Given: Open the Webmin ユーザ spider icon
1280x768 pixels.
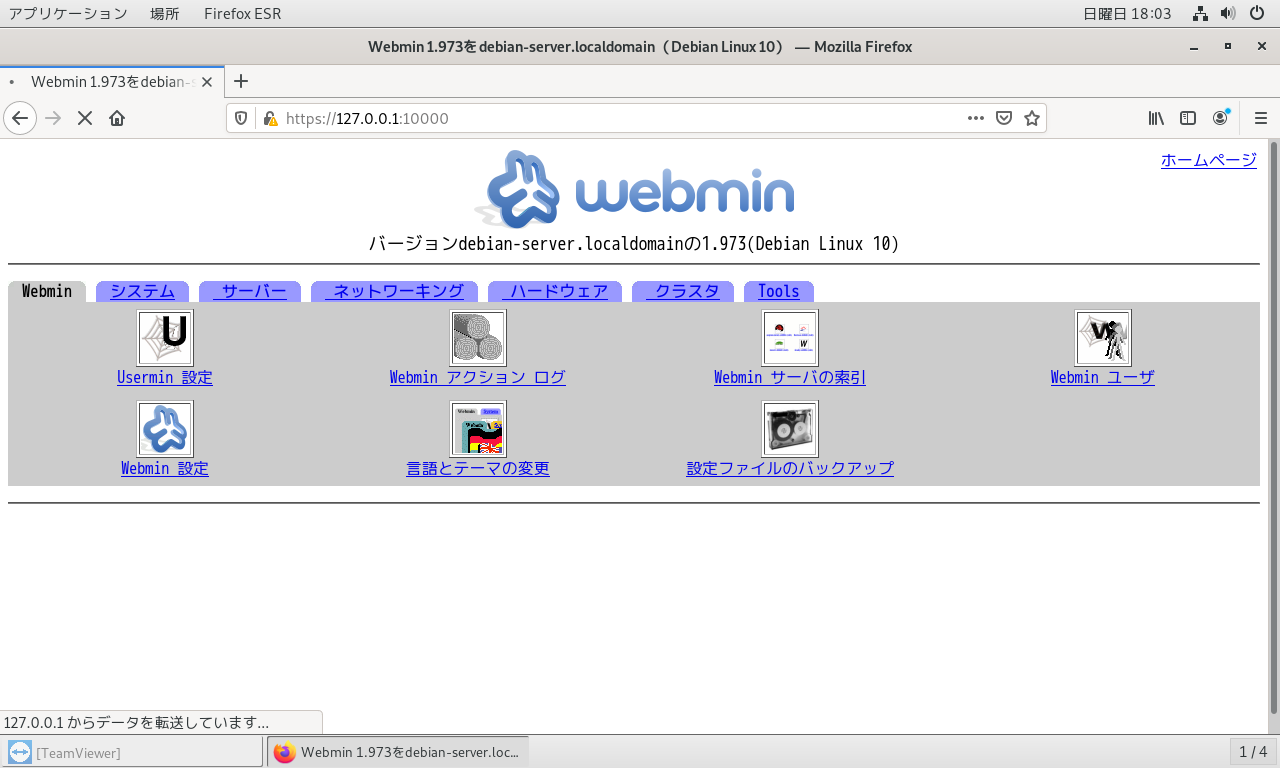Looking at the screenshot, I should click(1103, 338).
